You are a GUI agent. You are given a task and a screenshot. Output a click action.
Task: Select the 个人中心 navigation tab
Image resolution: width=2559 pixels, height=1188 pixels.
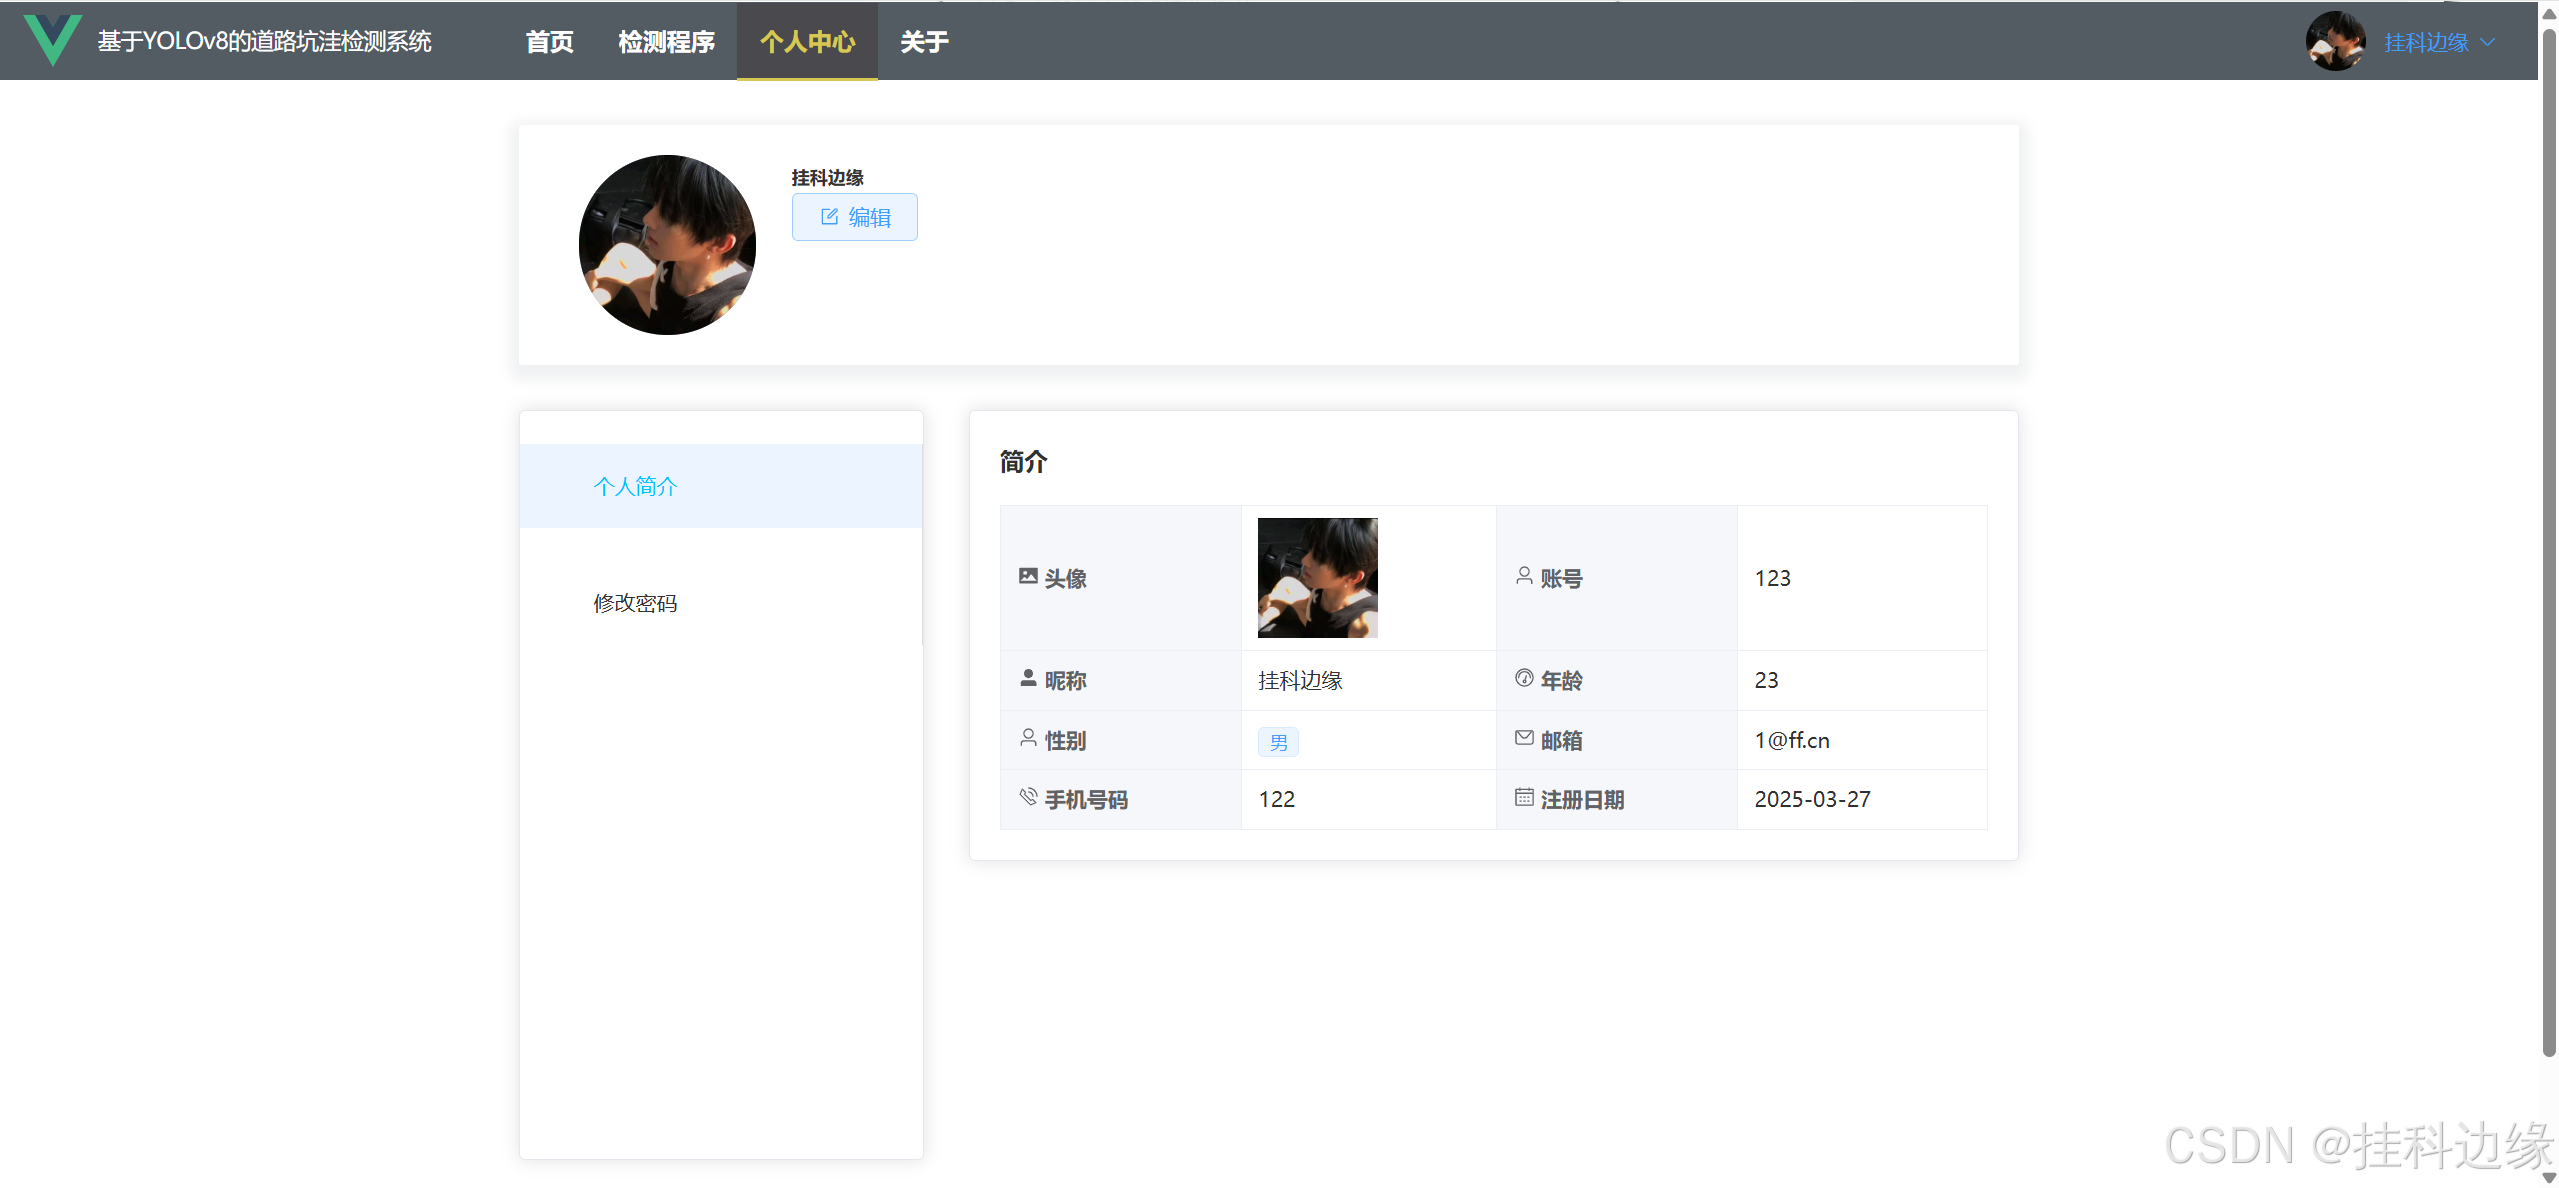tap(807, 42)
